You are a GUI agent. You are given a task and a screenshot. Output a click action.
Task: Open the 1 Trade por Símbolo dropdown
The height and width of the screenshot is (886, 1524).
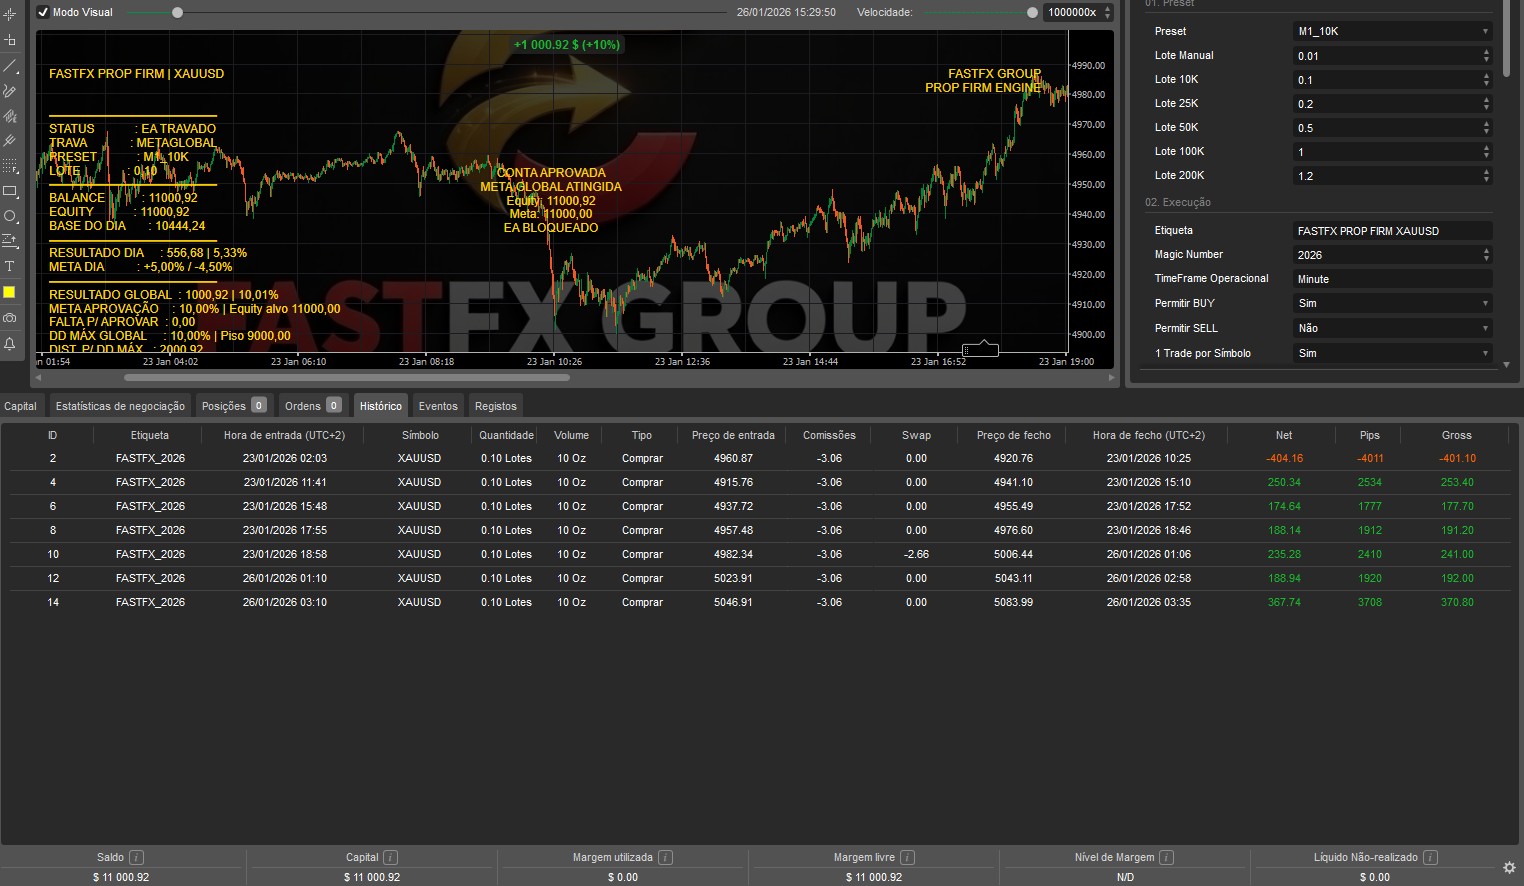(1391, 353)
